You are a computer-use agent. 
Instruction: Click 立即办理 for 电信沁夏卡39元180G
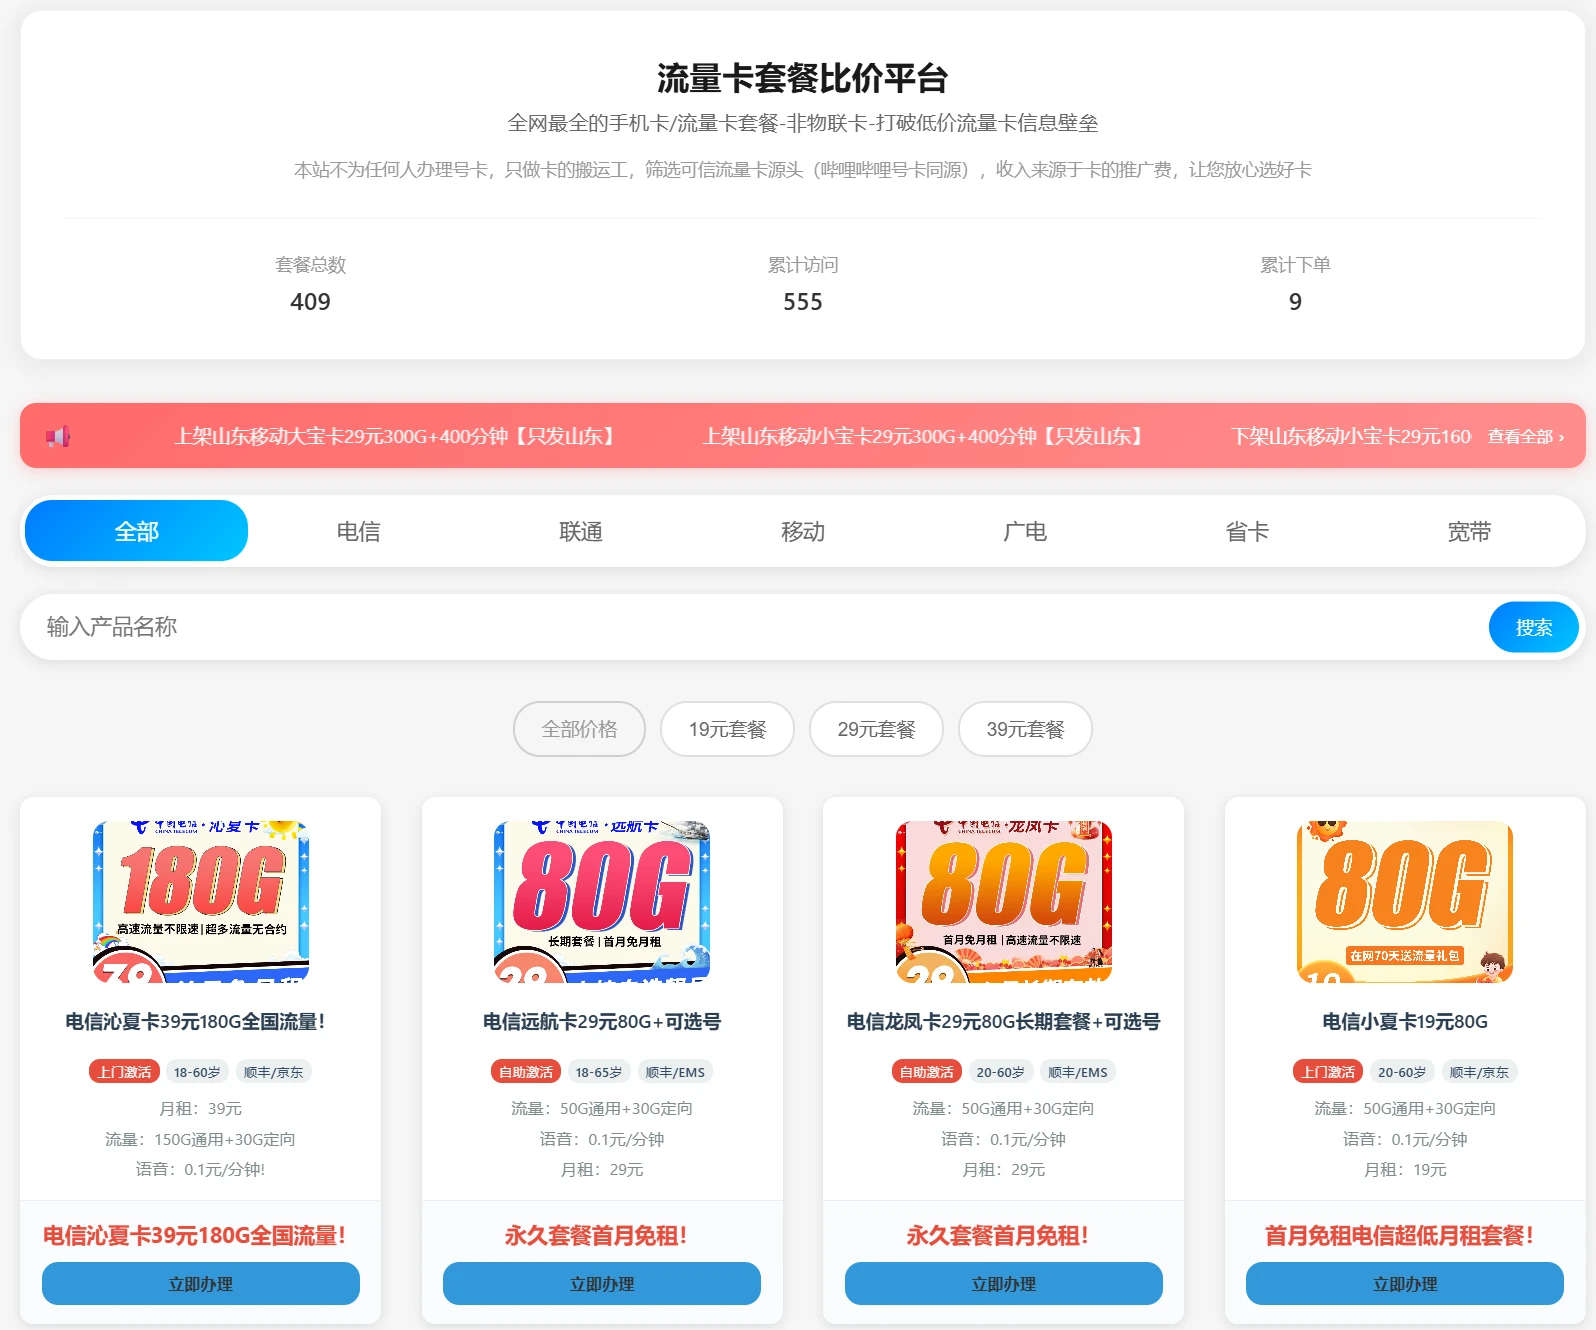pyautogui.click(x=201, y=1283)
